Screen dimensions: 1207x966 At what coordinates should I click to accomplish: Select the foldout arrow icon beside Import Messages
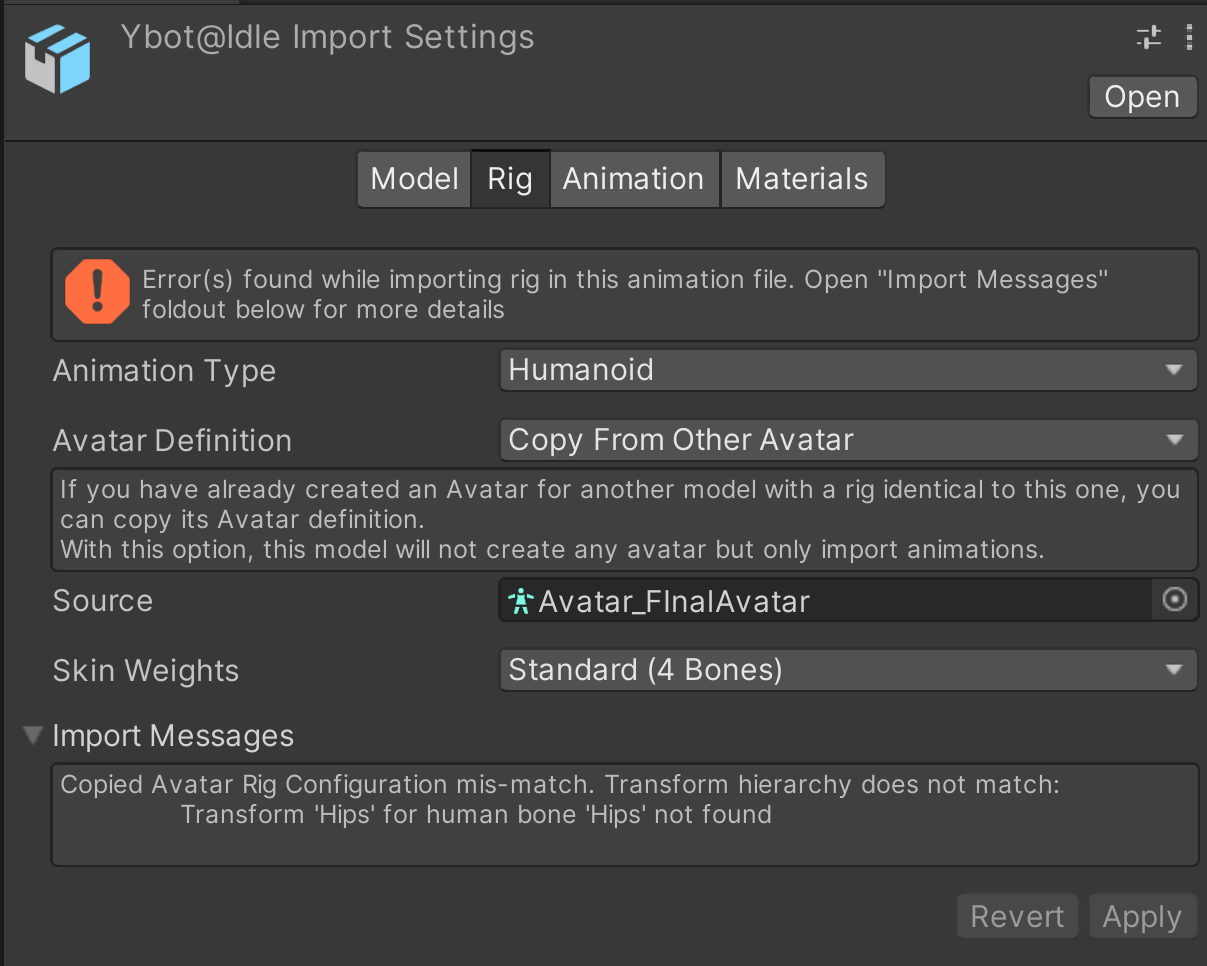pyautogui.click(x=32, y=735)
